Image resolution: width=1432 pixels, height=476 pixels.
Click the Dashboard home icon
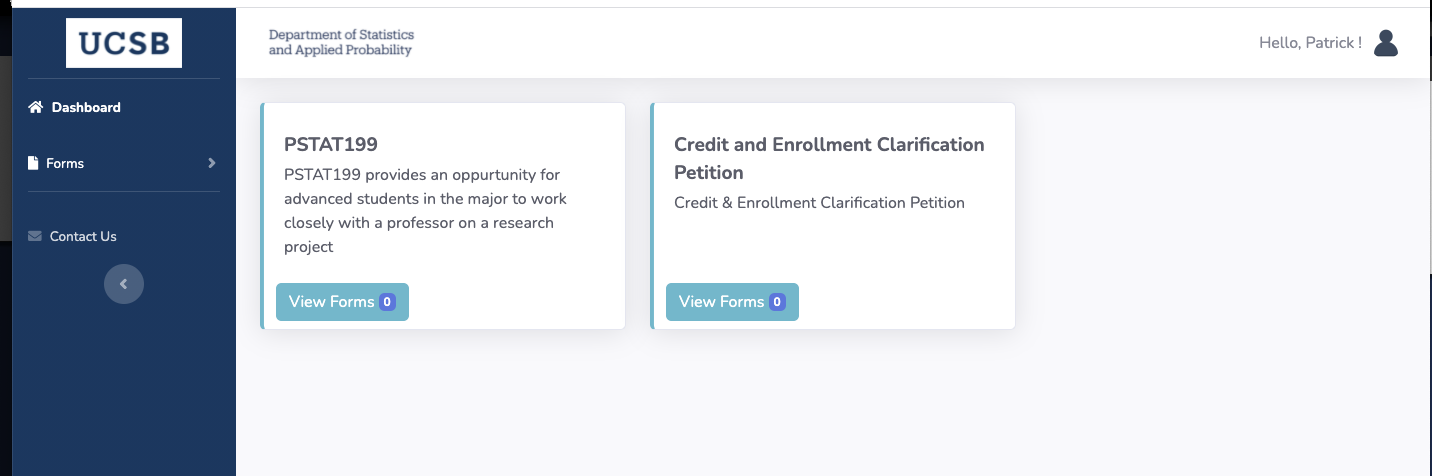(35, 107)
